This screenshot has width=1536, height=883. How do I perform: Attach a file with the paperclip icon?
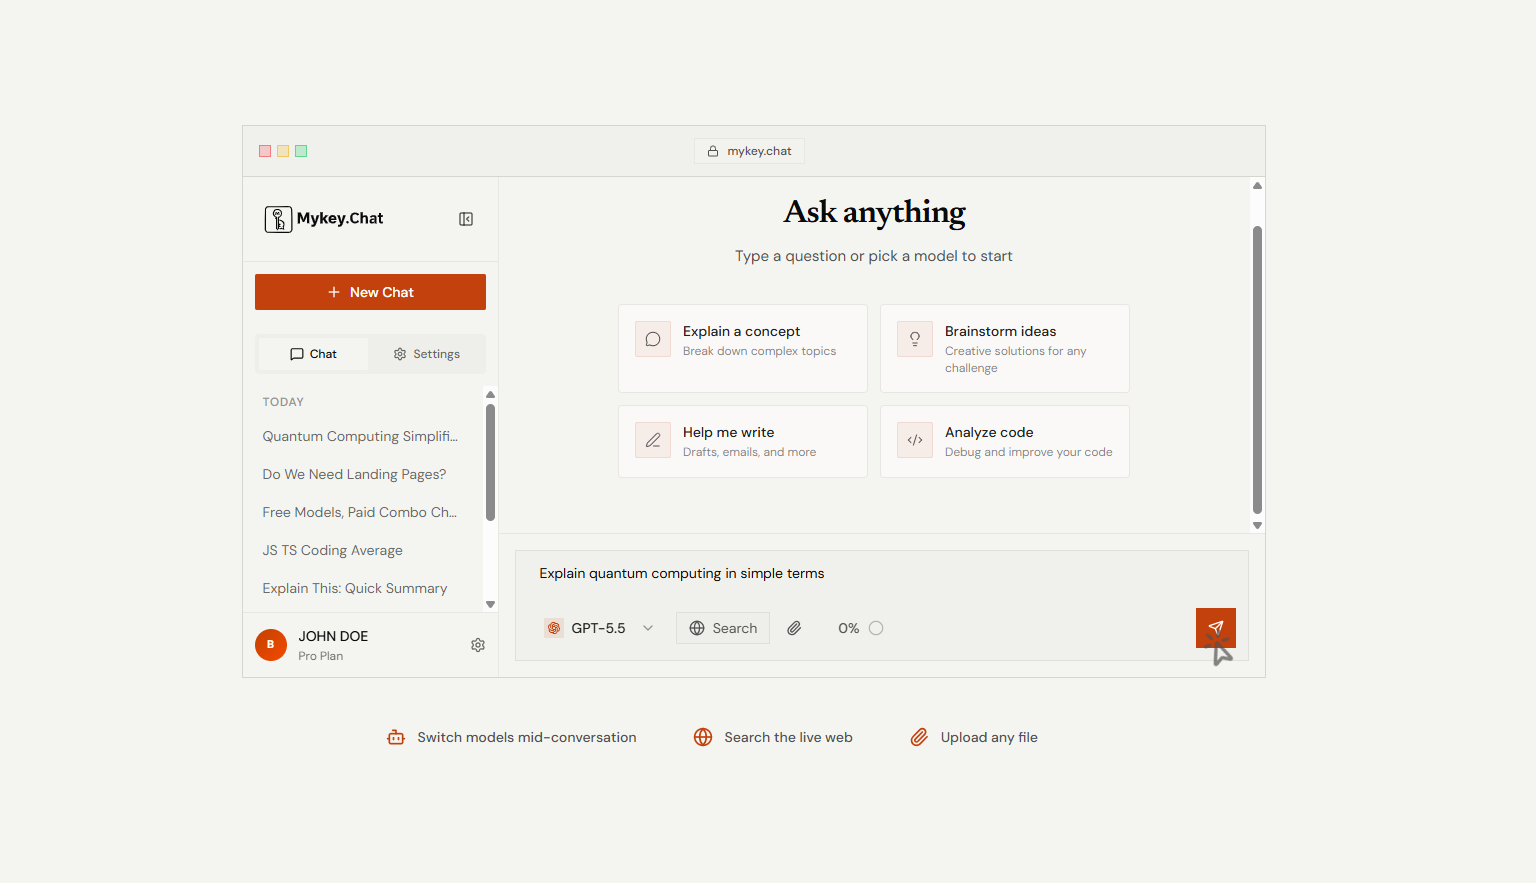794,628
